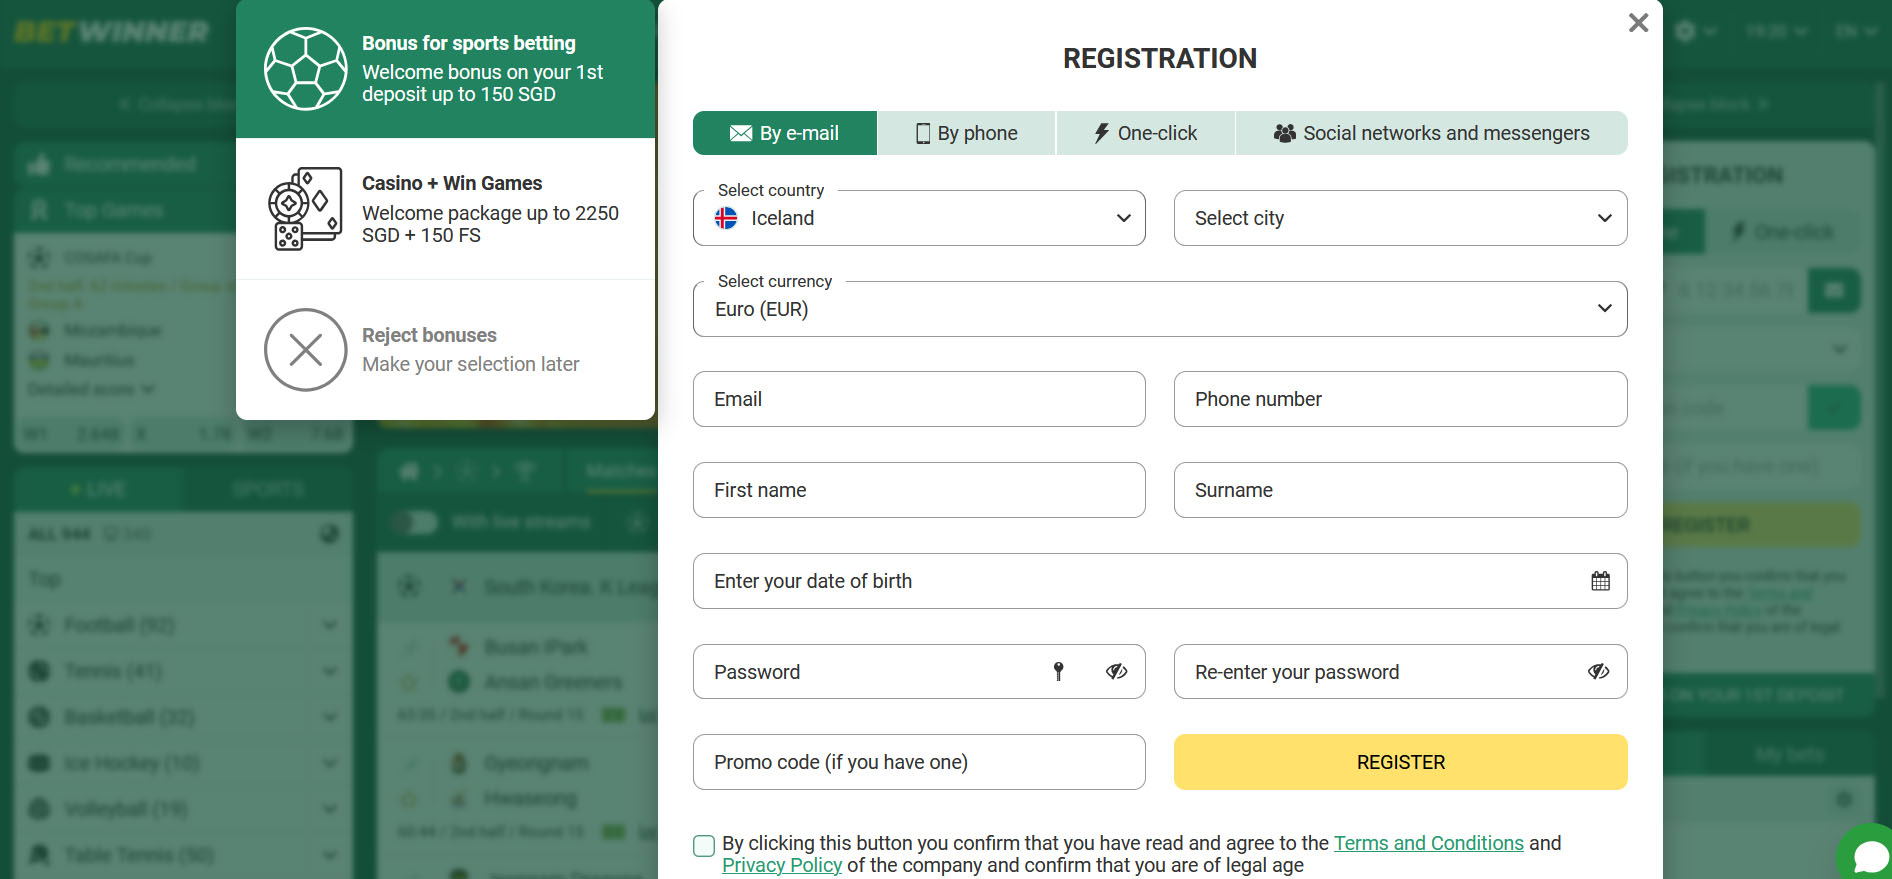Open Social networks and messengers tab

click(x=1432, y=133)
